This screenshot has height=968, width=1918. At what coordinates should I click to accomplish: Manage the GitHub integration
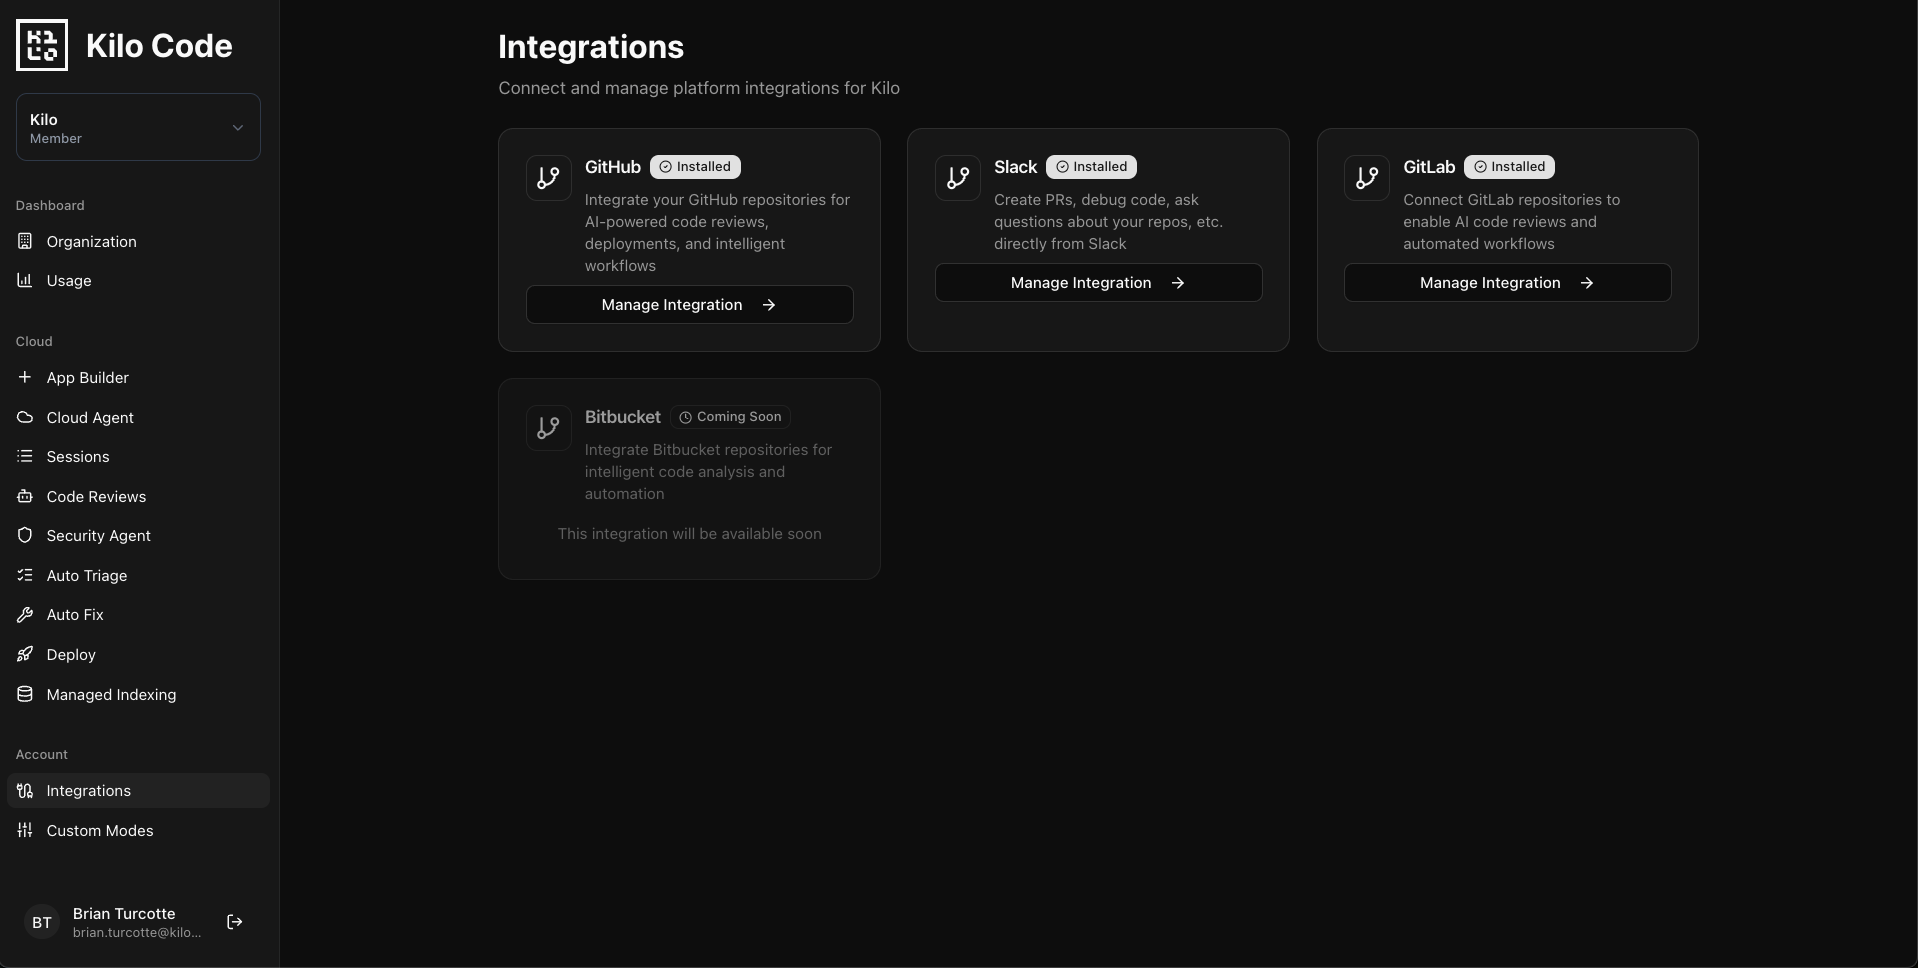coord(689,305)
